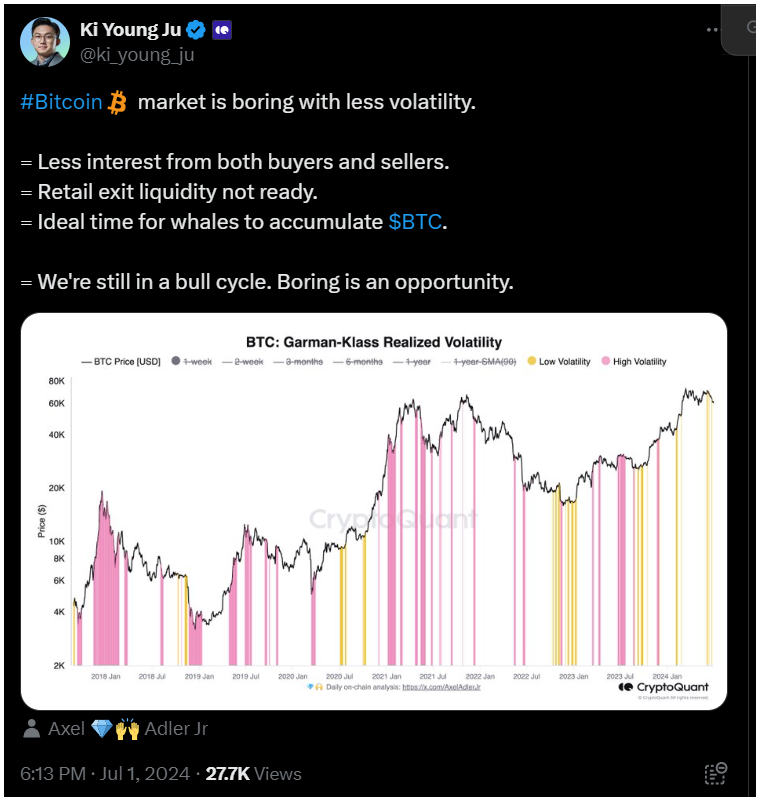Click the blue verified checkmark badge

196,29
